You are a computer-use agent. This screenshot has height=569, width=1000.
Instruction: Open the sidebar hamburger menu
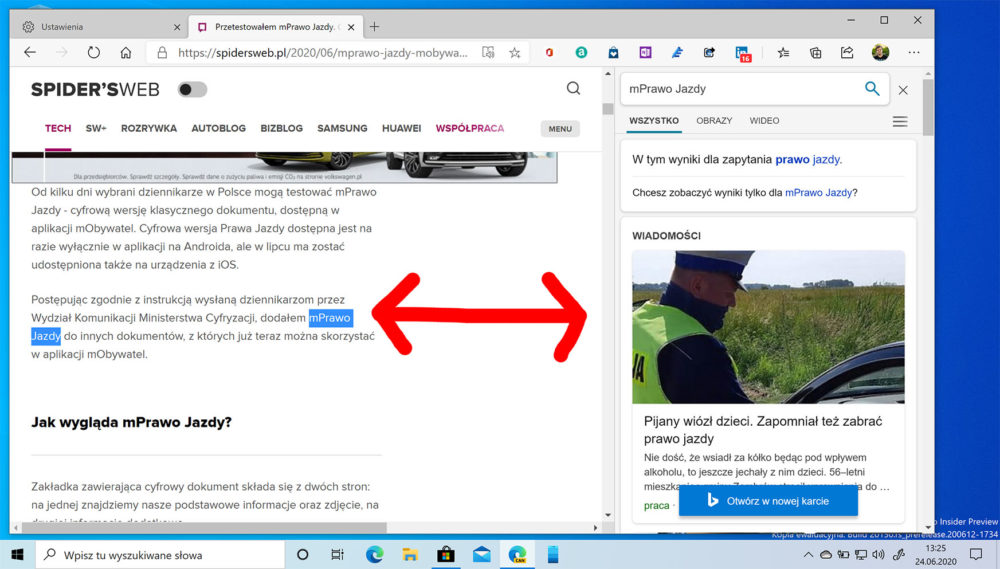900,121
